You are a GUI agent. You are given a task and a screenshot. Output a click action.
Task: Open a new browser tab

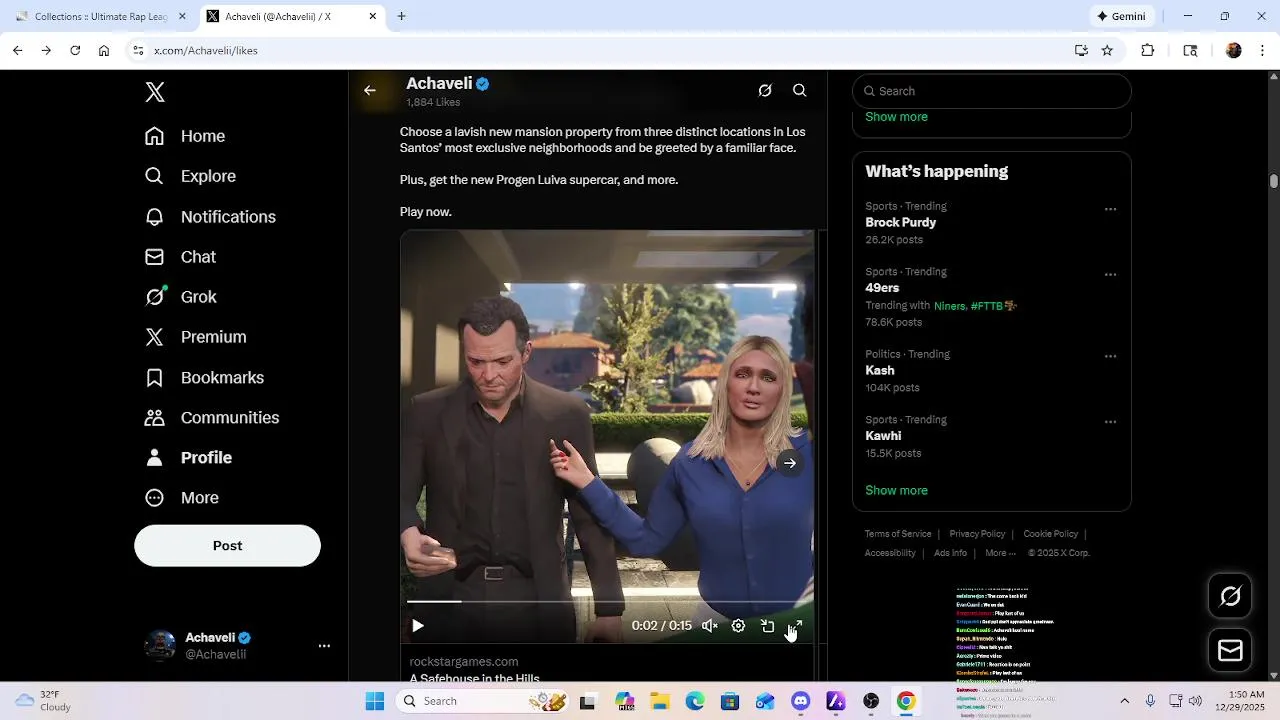tap(401, 16)
